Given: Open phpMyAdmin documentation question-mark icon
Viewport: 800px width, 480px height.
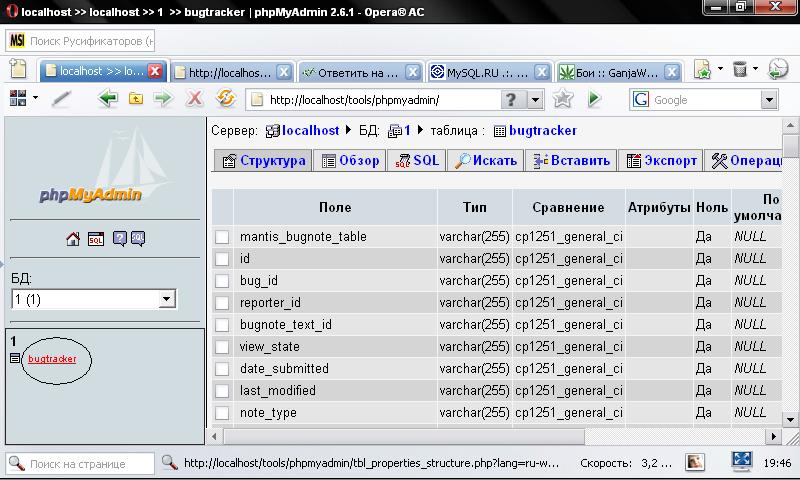Looking at the screenshot, I should [119, 239].
